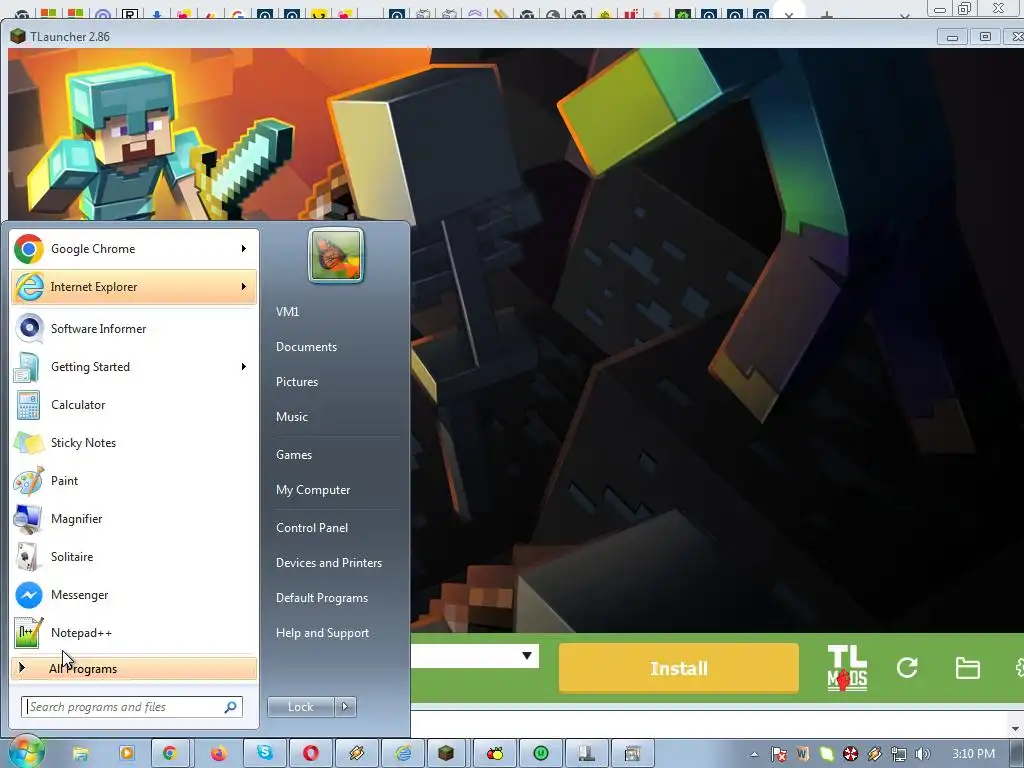Click the Windows Start orb

(x=25, y=752)
